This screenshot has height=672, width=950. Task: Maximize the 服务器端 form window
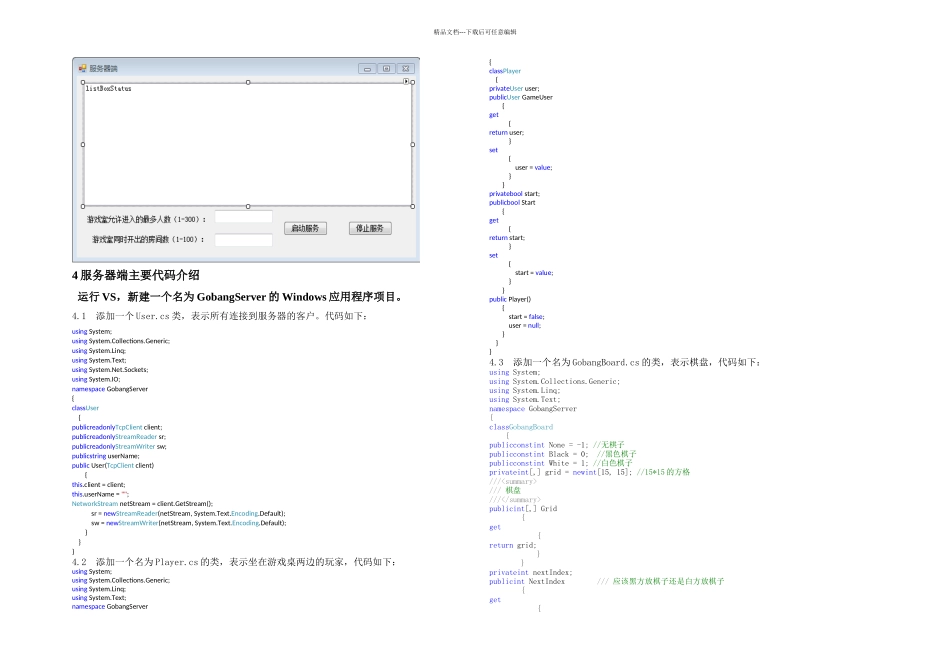coord(386,69)
